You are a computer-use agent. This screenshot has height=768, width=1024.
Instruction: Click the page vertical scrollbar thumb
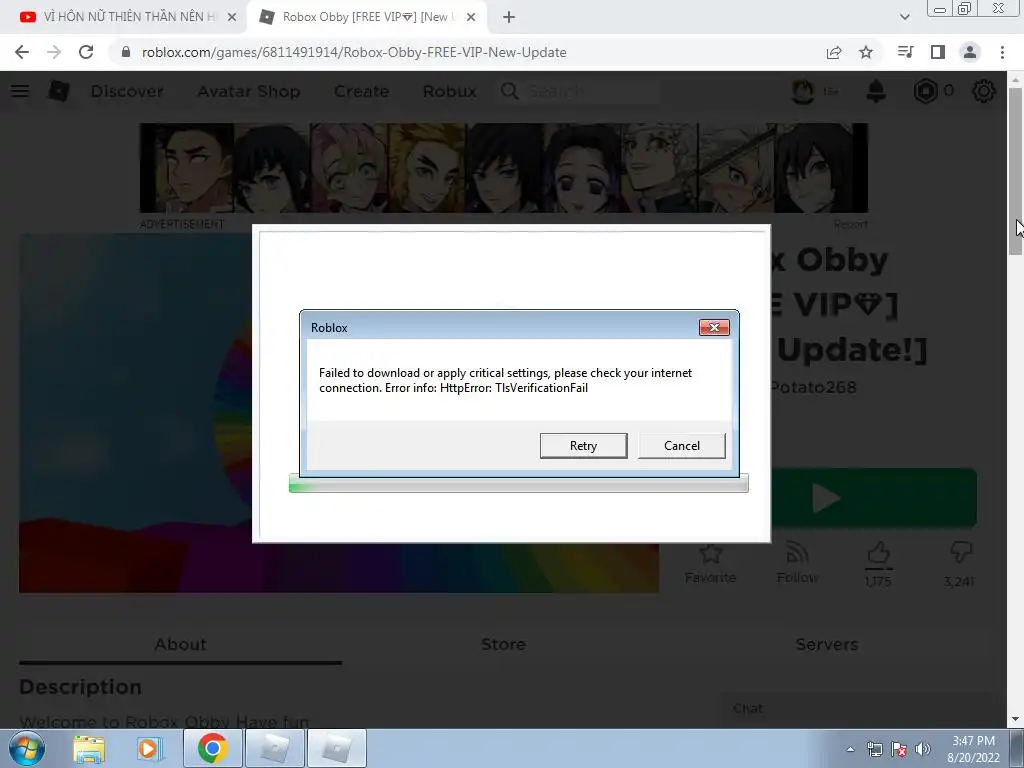(1015, 172)
